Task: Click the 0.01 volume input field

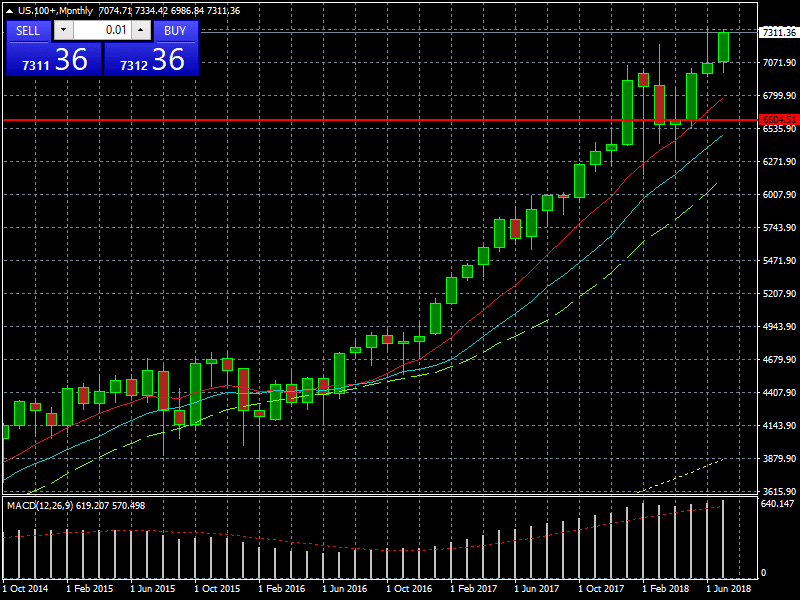Action: [x=102, y=31]
